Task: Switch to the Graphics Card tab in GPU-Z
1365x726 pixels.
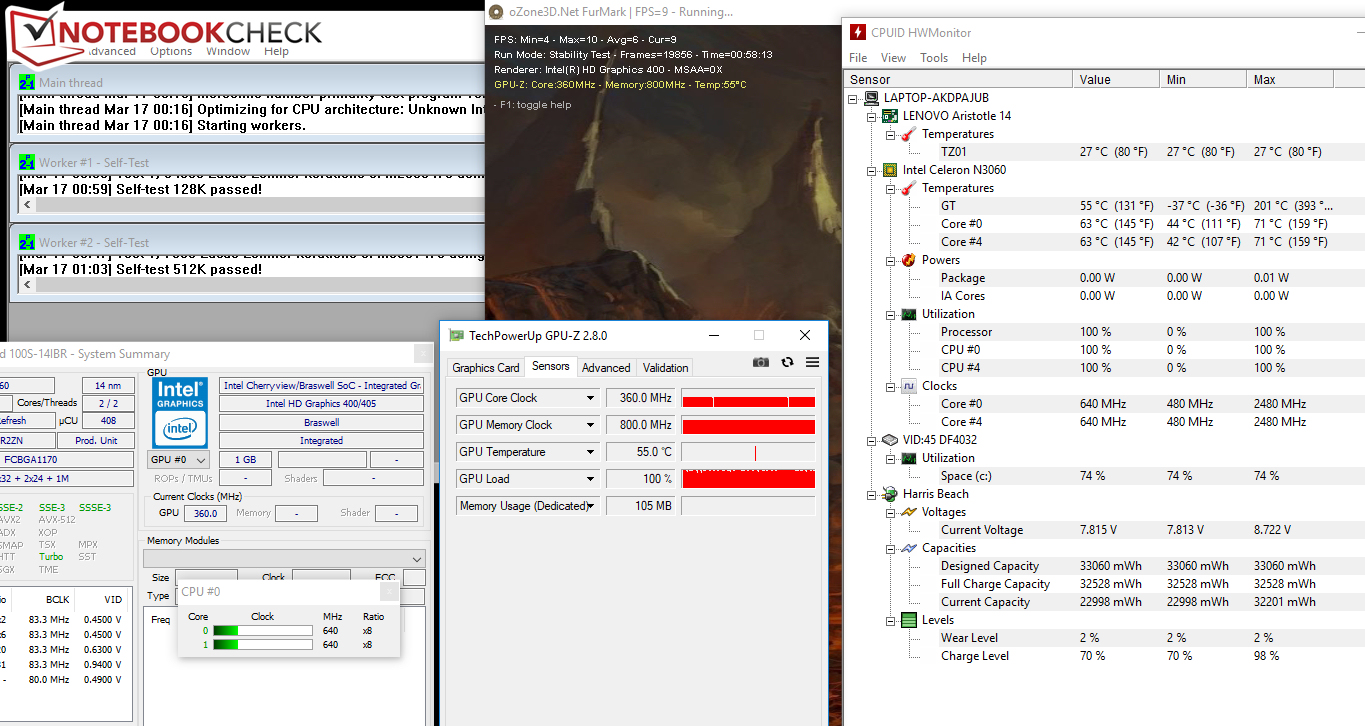Action: [486, 368]
